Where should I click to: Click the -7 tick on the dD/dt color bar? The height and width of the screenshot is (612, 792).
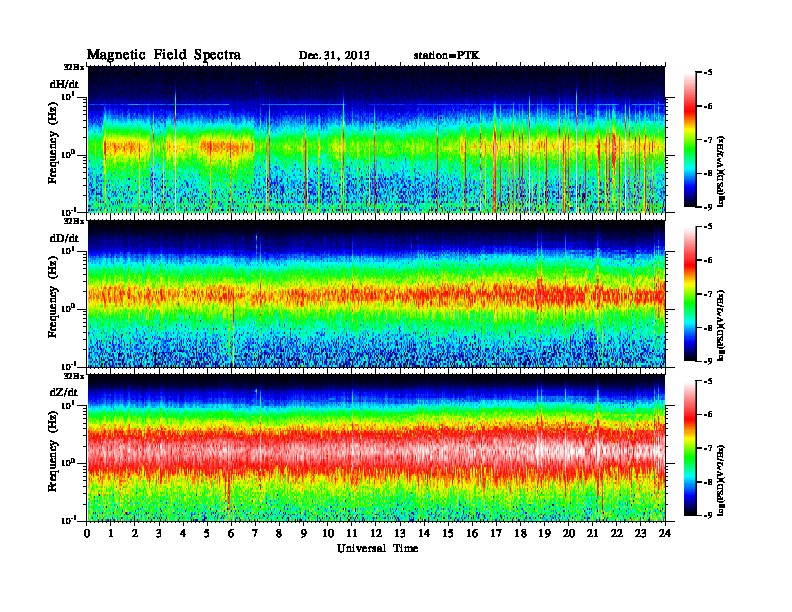[x=708, y=294]
